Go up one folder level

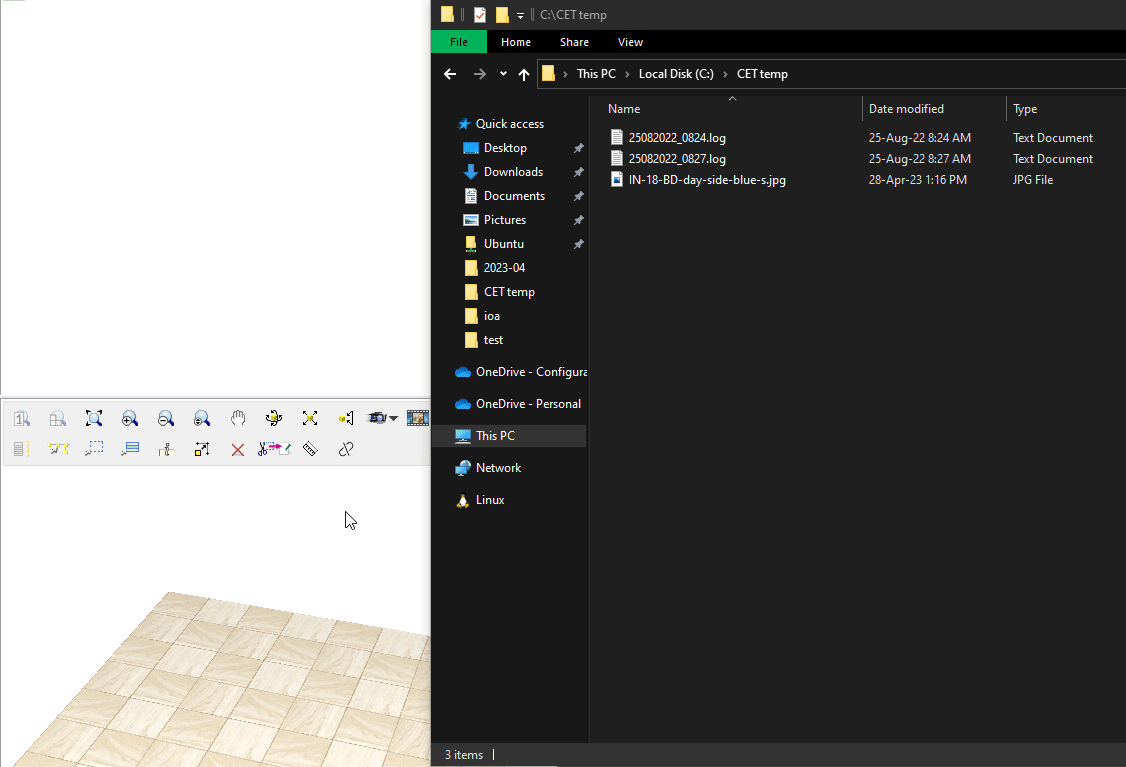pos(524,74)
